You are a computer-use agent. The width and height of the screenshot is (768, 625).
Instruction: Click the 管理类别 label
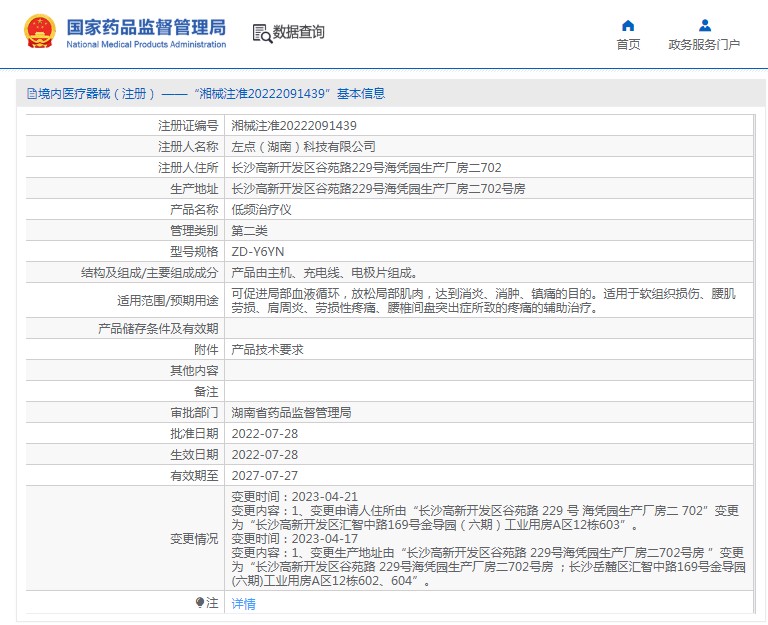194,231
